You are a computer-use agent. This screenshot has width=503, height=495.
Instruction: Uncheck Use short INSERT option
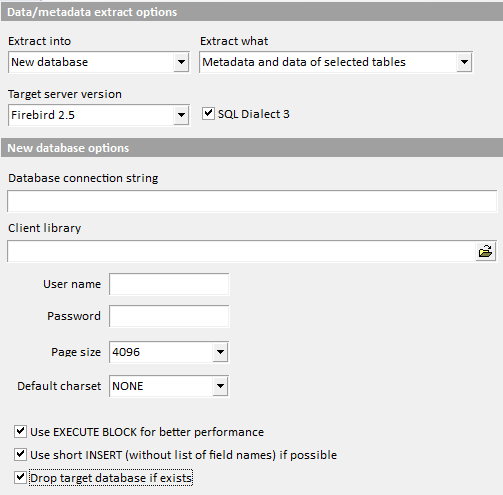(20, 454)
